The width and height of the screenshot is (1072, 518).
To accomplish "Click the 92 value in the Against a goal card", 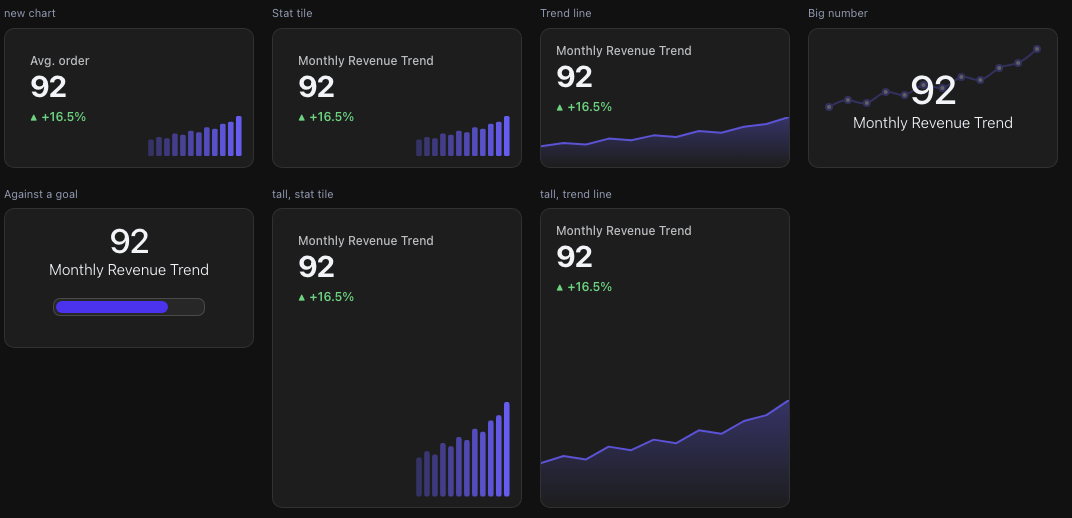I will click(x=129, y=241).
